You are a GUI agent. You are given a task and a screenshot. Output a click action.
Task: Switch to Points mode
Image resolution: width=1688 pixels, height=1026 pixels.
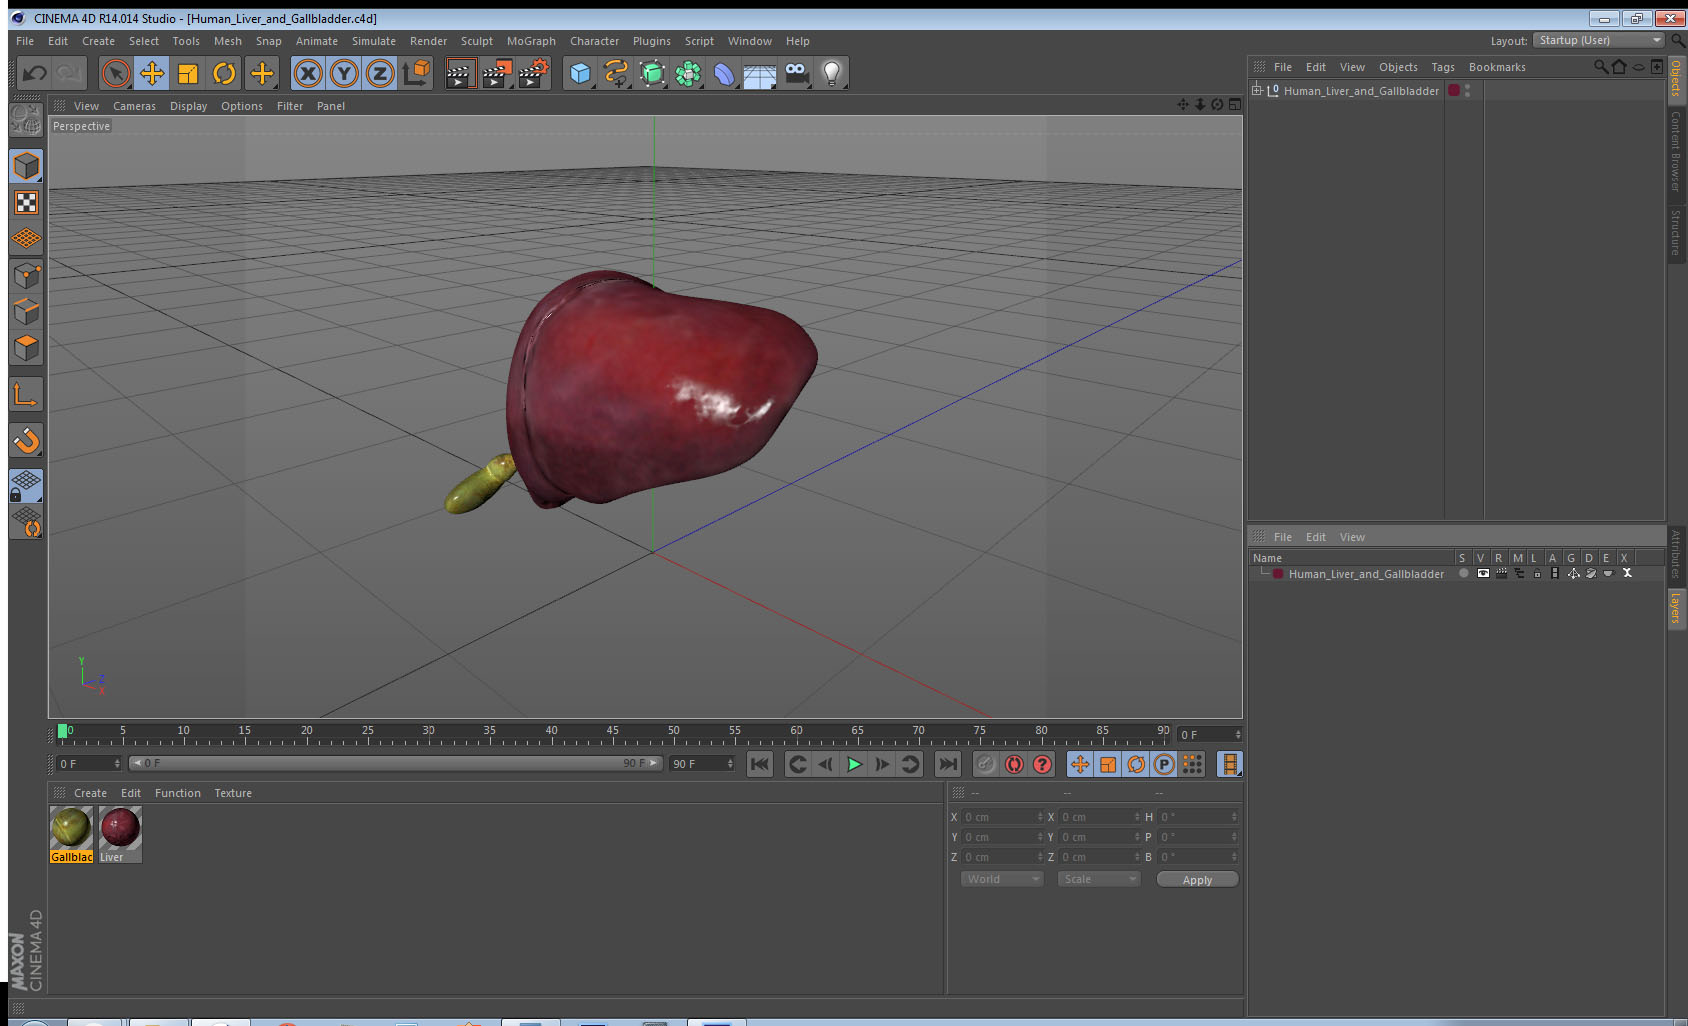(x=26, y=275)
